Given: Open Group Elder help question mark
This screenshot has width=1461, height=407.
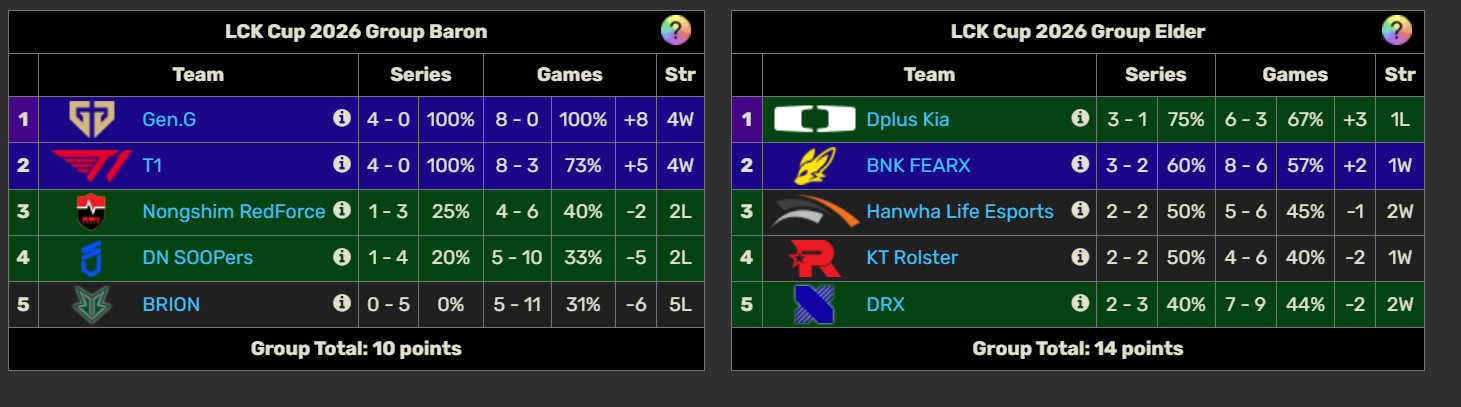Looking at the screenshot, I should point(1397,31).
